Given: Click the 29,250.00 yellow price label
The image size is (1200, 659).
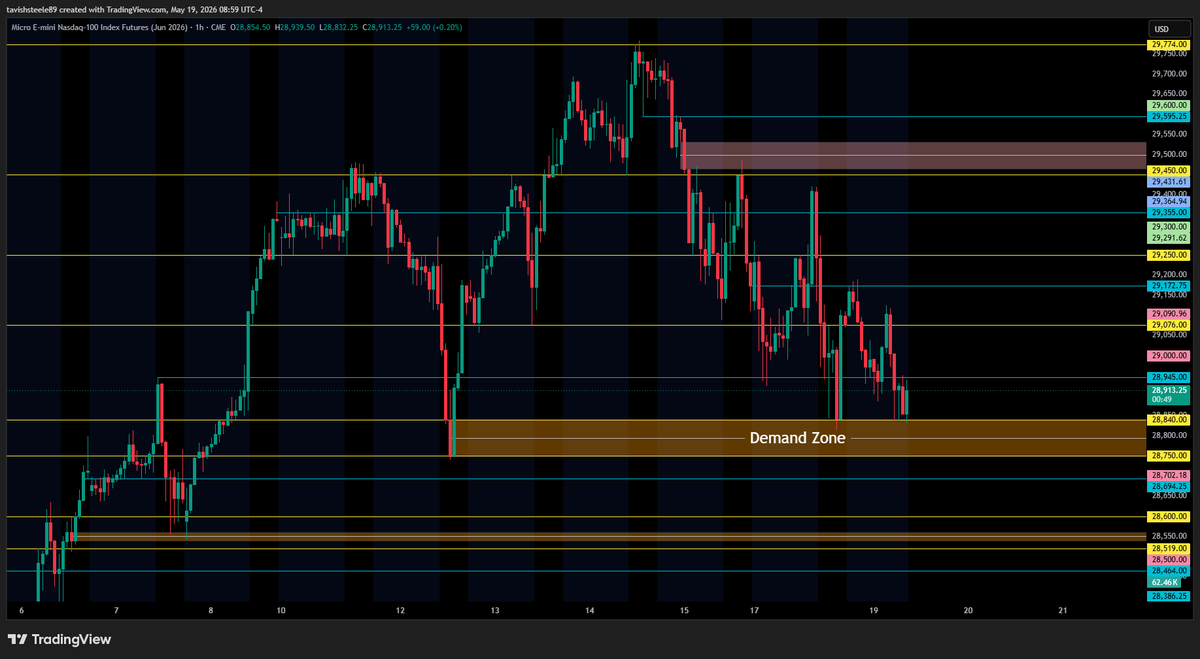Looking at the screenshot, I should (x=1168, y=255).
